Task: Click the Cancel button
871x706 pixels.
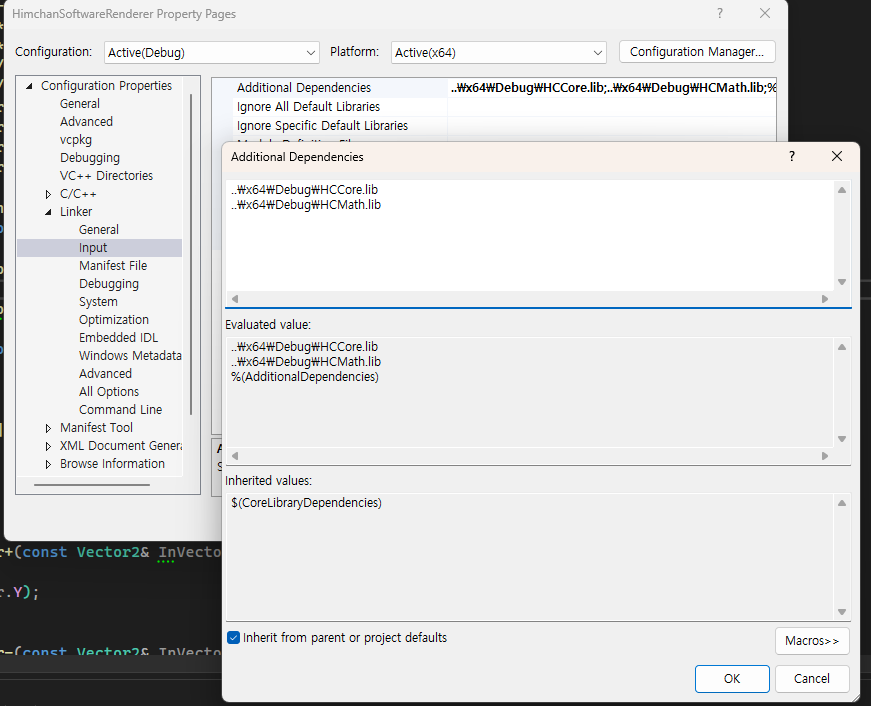Action: pyautogui.click(x=811, y=679)
